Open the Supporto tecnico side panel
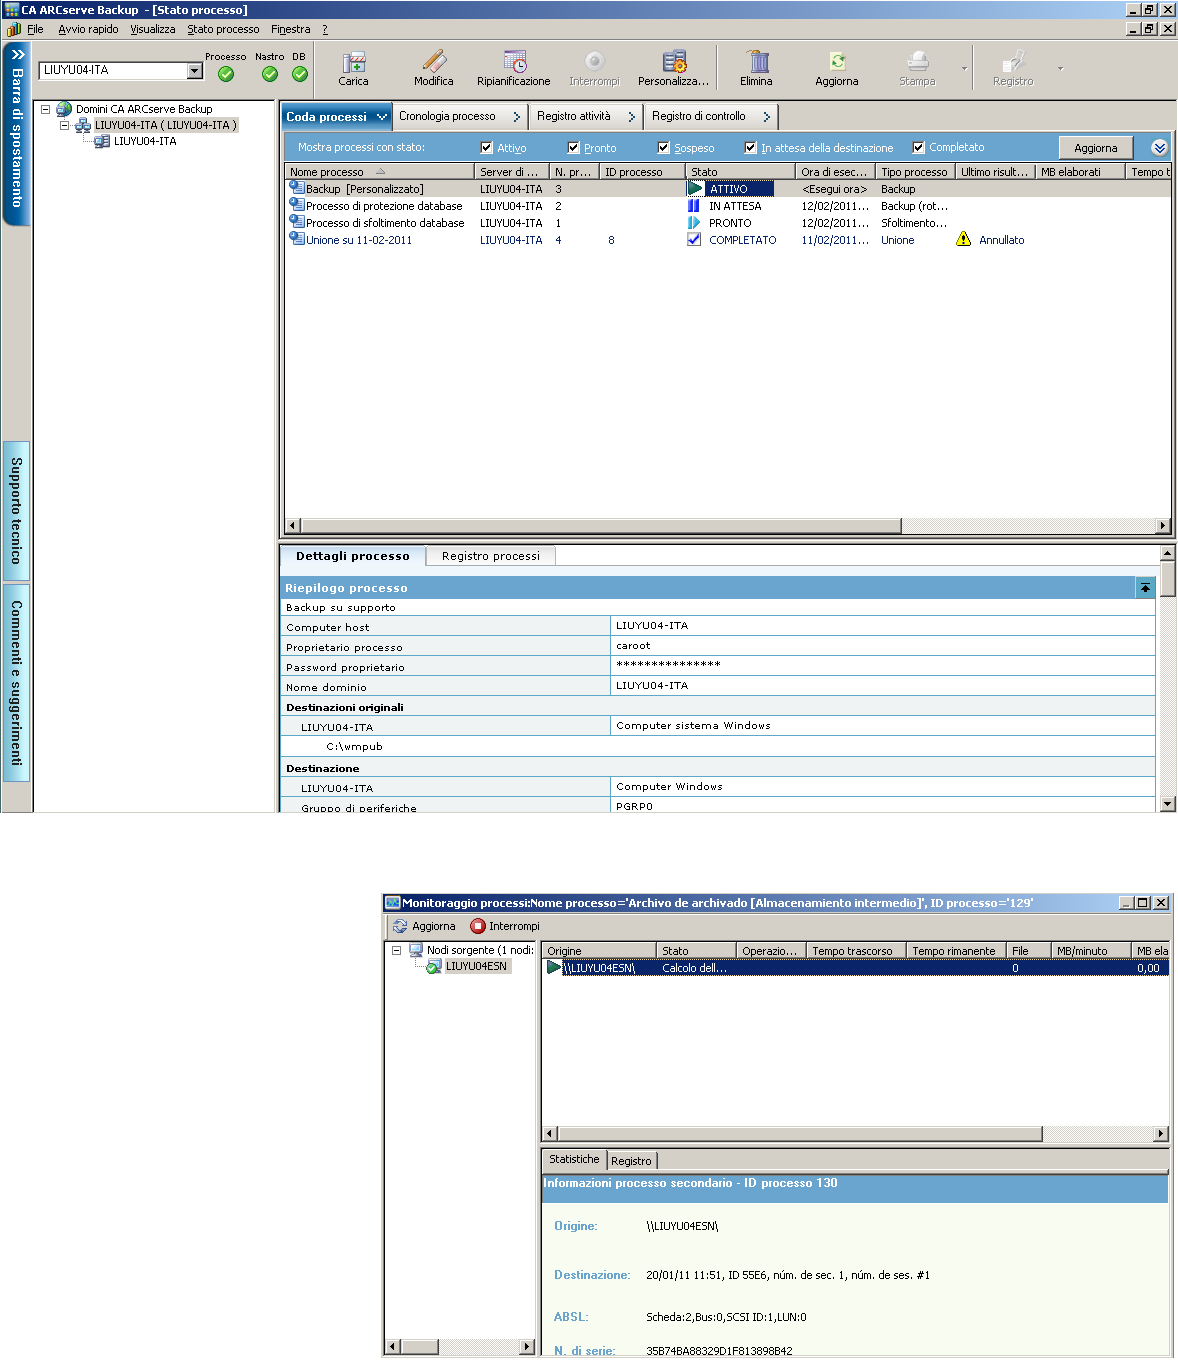 click(x=16, y=510)
